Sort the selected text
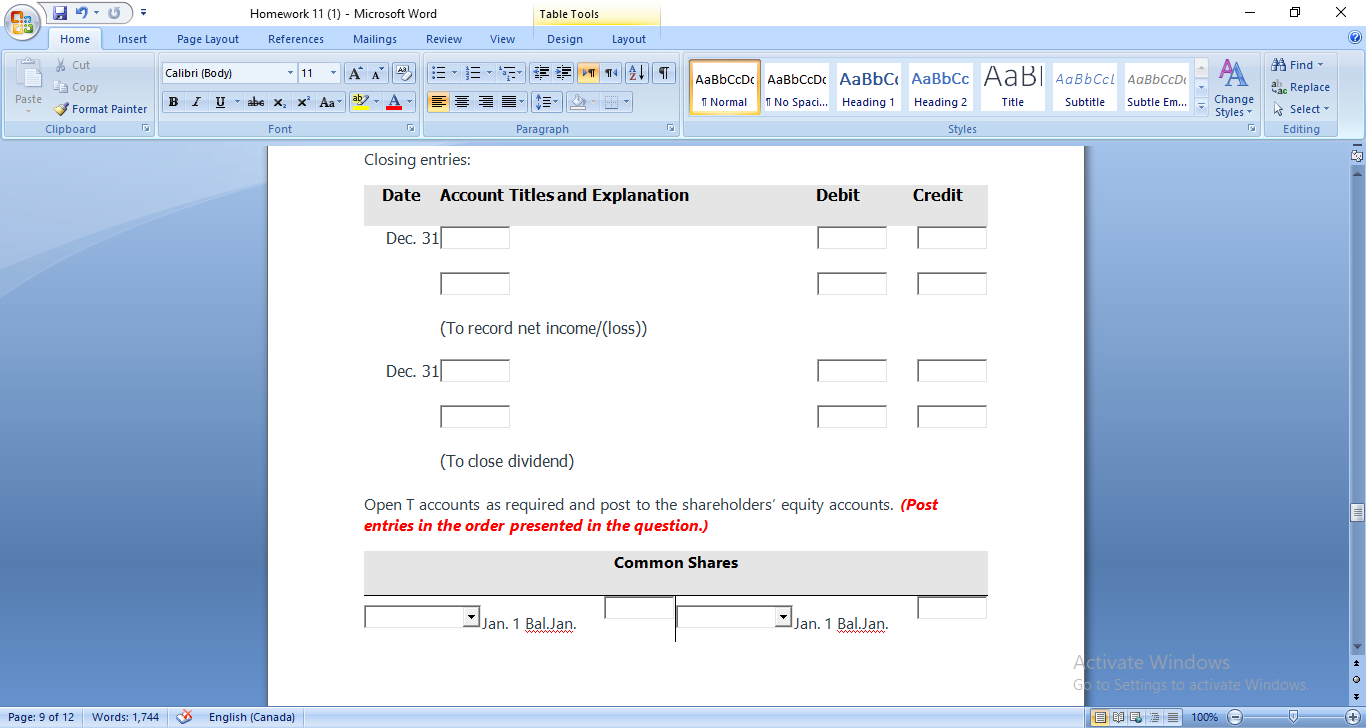The image size is (1366, 728). (x=637, y=73)
